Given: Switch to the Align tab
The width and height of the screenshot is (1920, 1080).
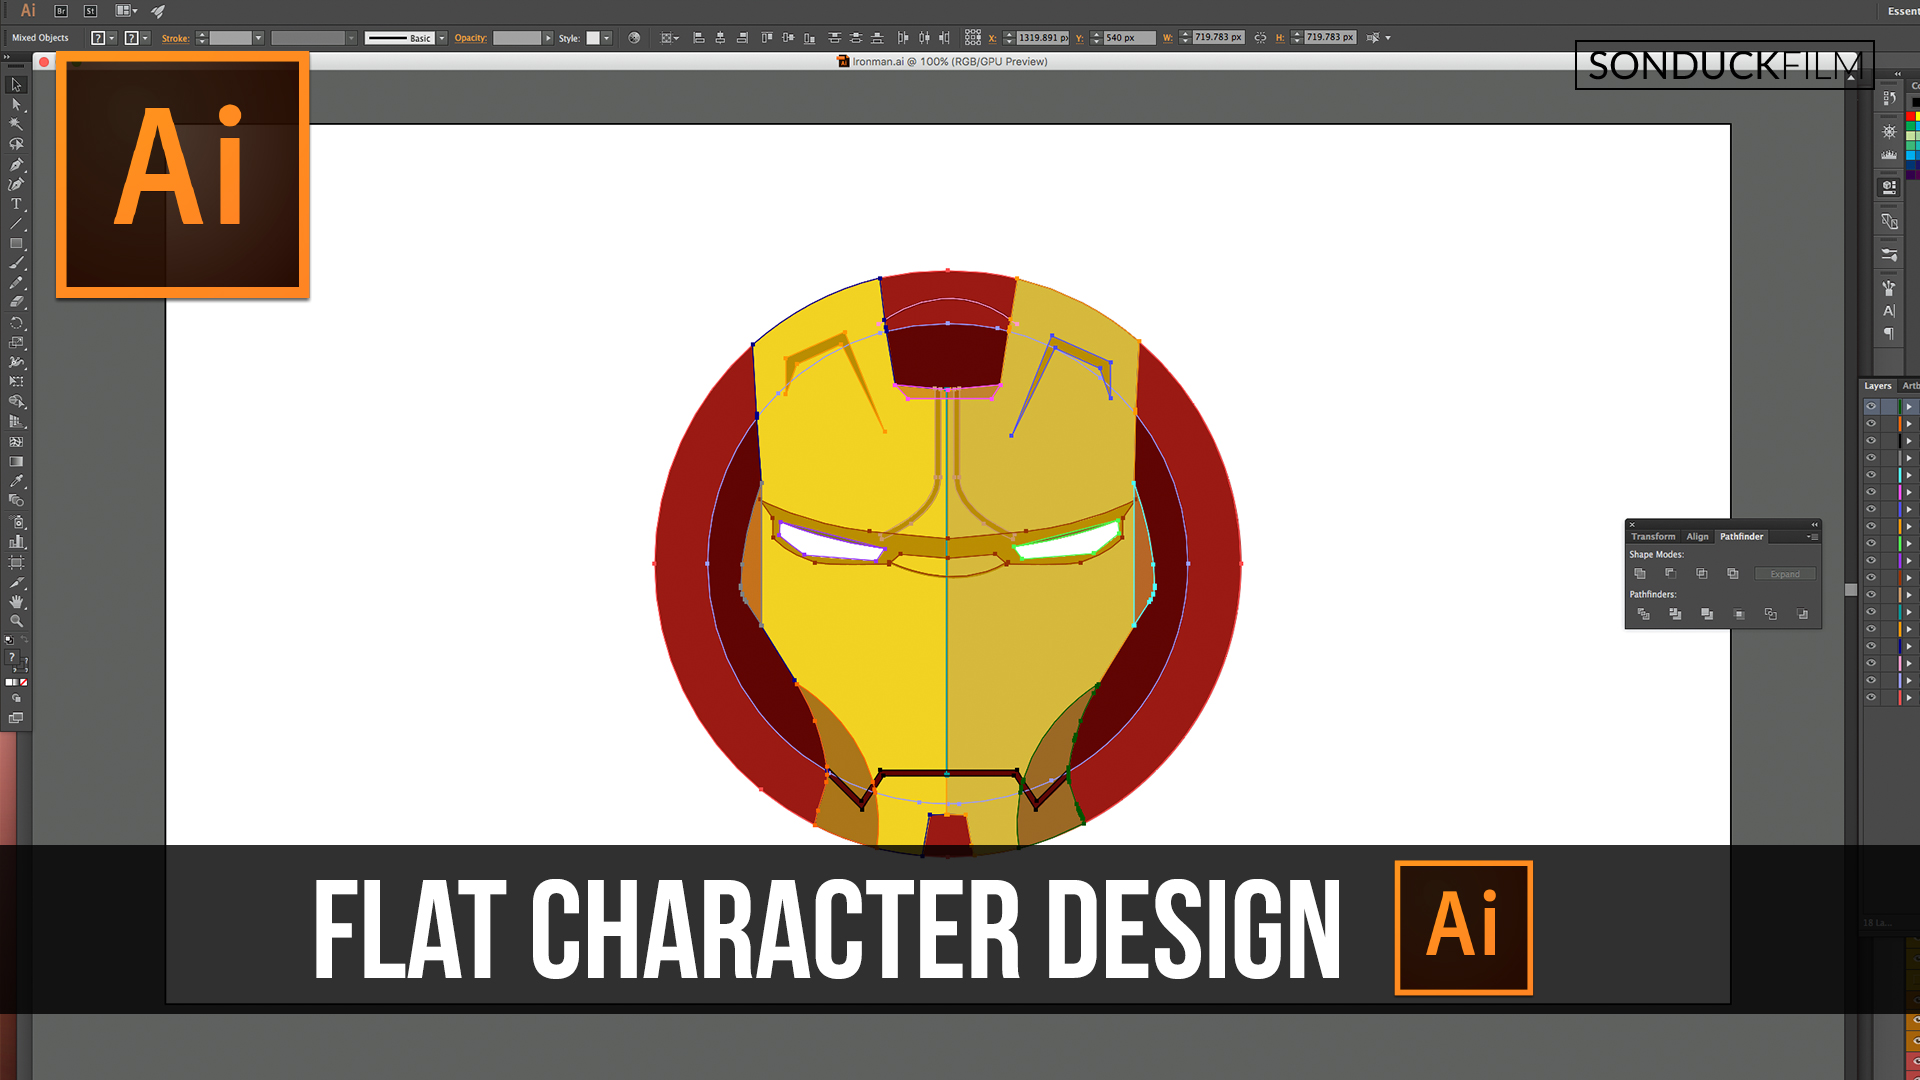Looking at the screenshot, I should [x=1697, y=537].
